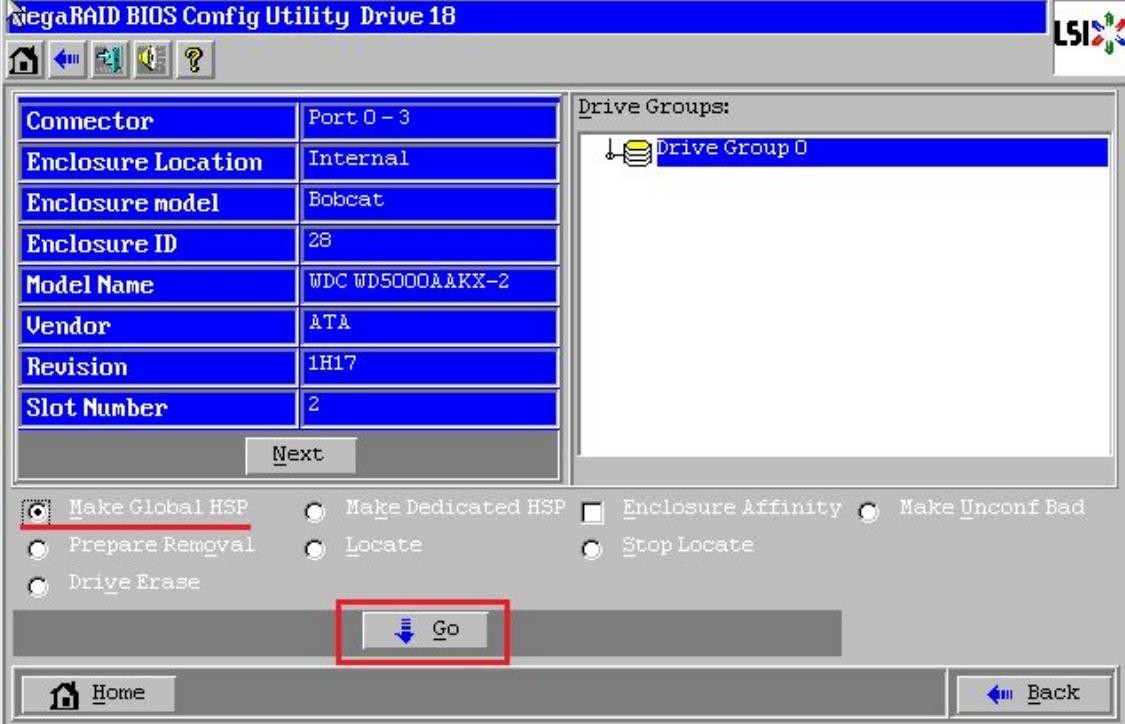Click the bottom Home button
The width and height of the screenshot is (1125, 724).
(x=98, y=694)
